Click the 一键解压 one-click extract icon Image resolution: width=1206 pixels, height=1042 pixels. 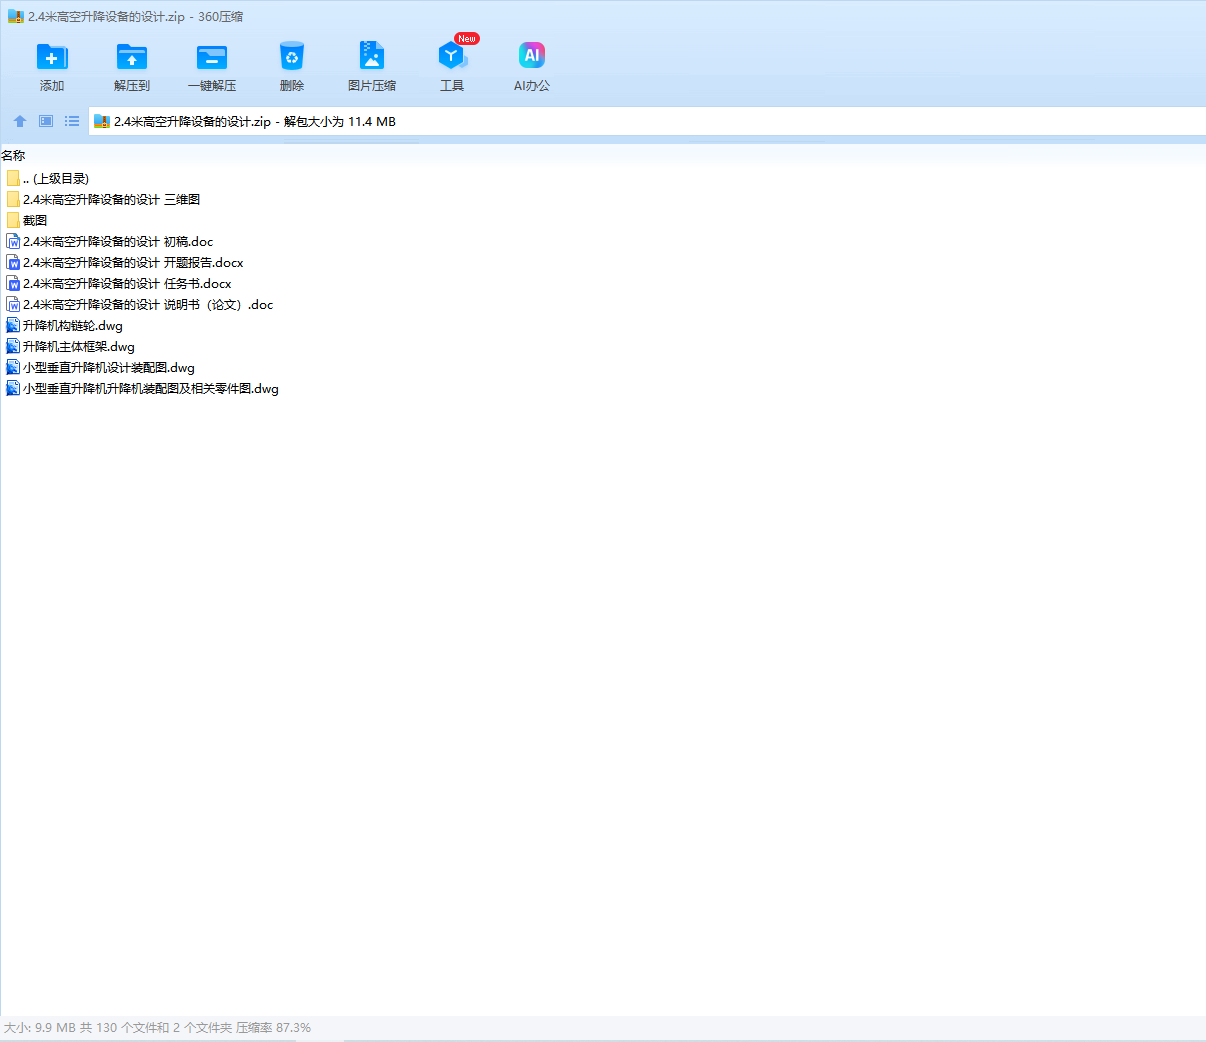pyautogui.click(x=212, y=57)
